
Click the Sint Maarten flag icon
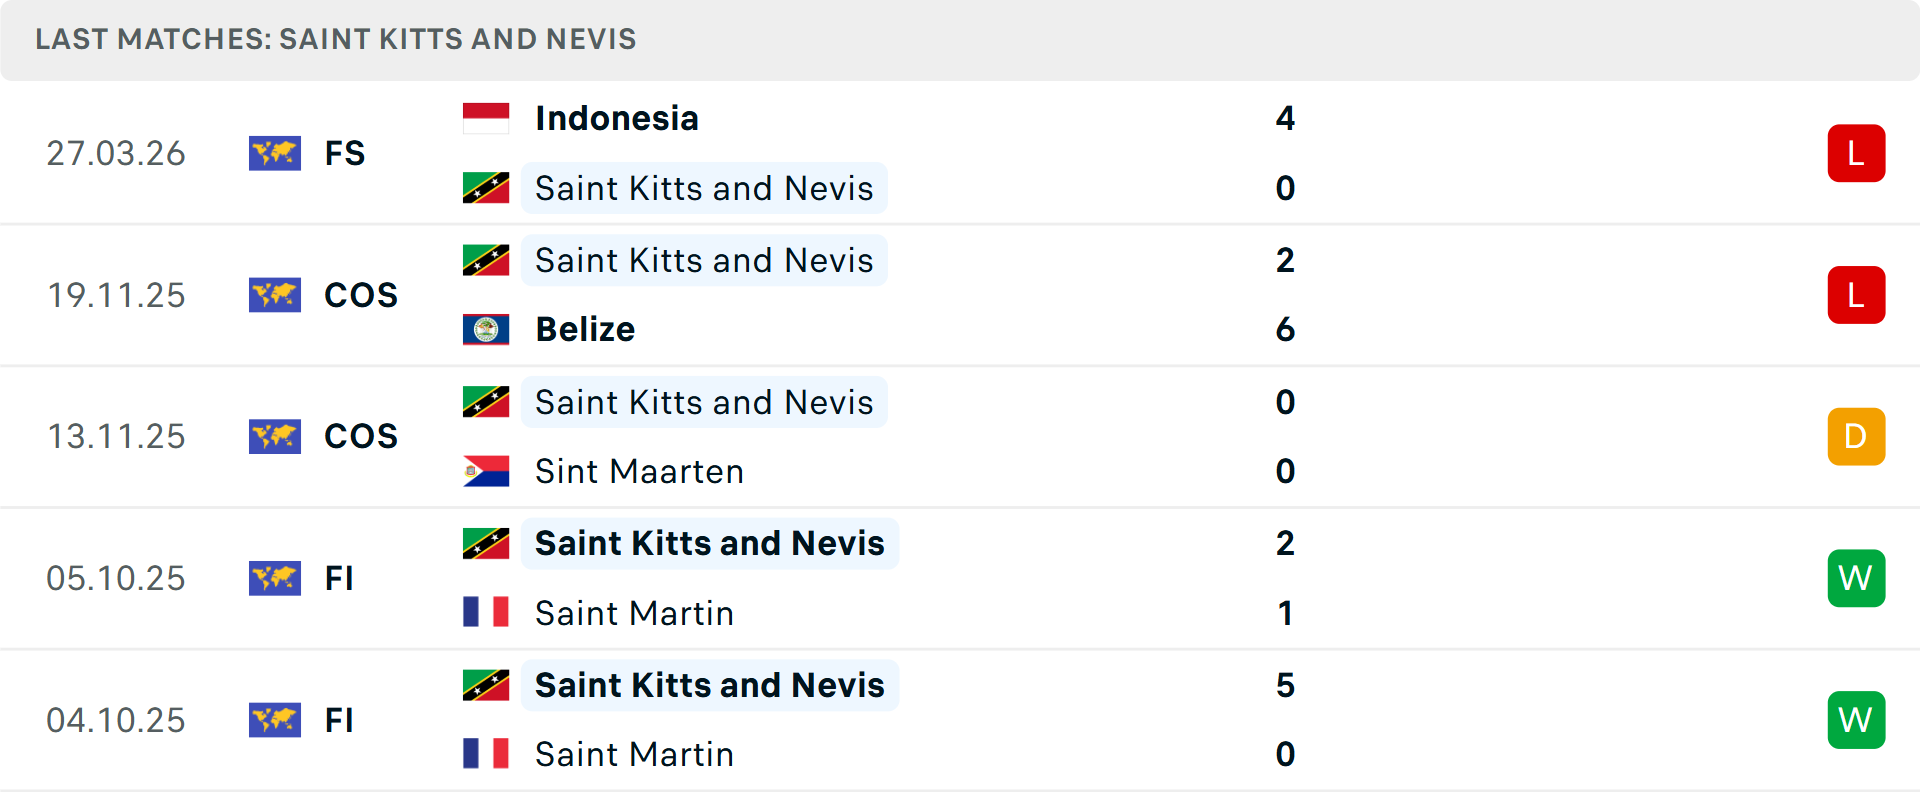pyautogui.click(x=486, y=471)
